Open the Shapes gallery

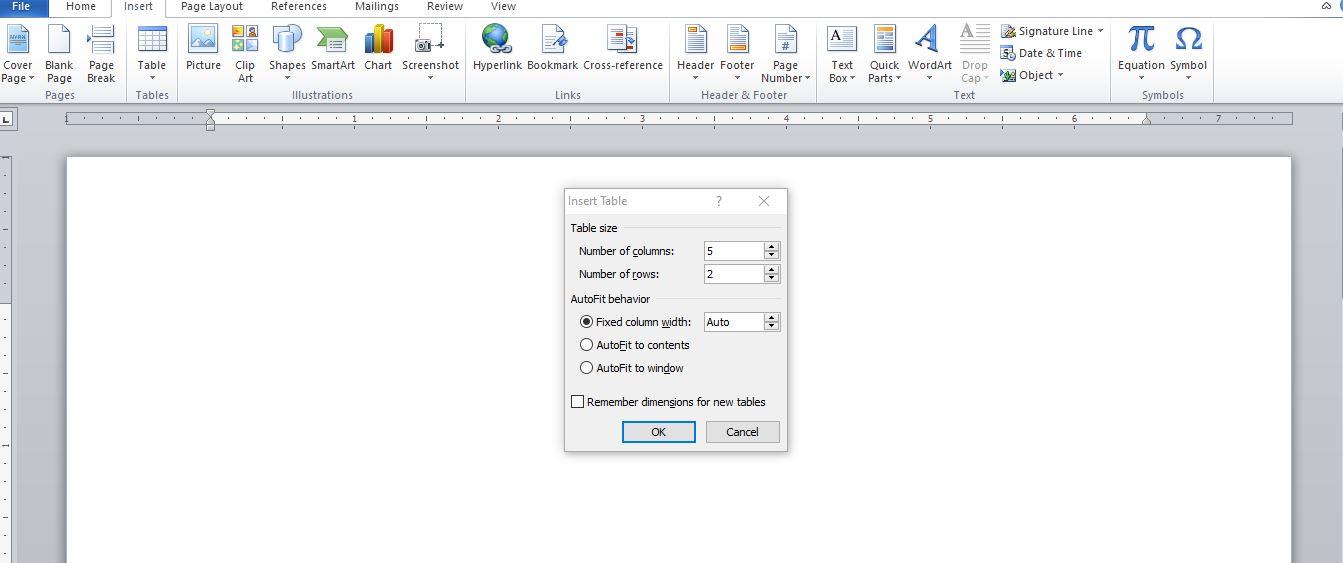click(287, 54)
